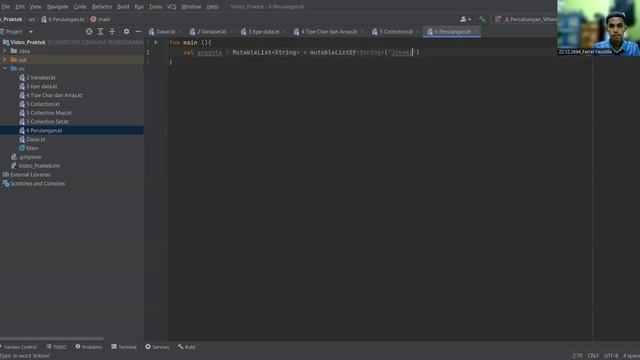The image size is (640, 360).
Task: Open the Tools menu
Action: [155, 7]
